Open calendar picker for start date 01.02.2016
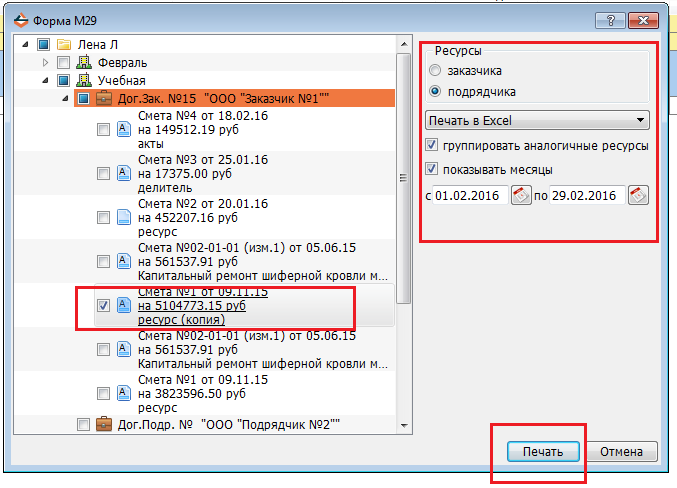677x488 pixels. pyautogui.click(x=521, y=195)
